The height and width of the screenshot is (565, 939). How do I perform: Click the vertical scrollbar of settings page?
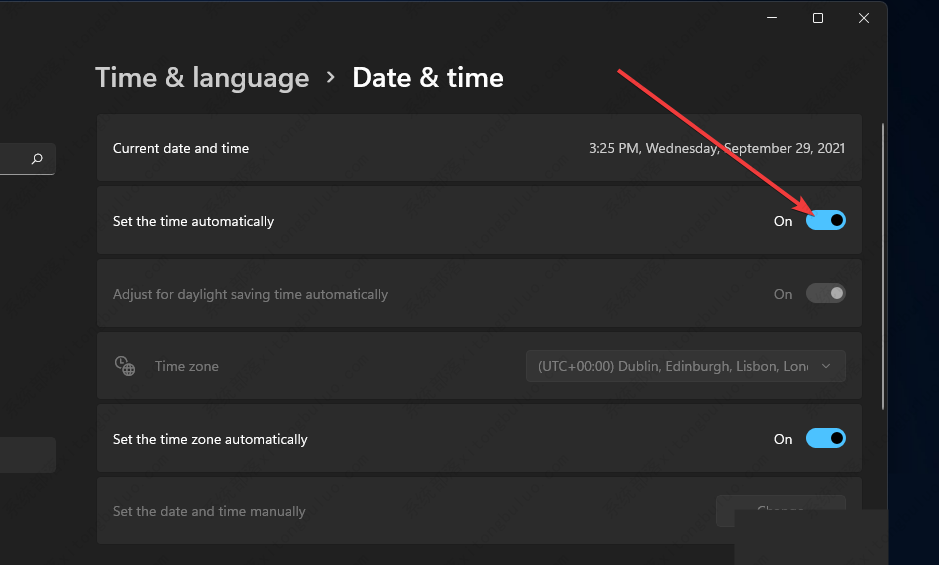pos(882,265)
